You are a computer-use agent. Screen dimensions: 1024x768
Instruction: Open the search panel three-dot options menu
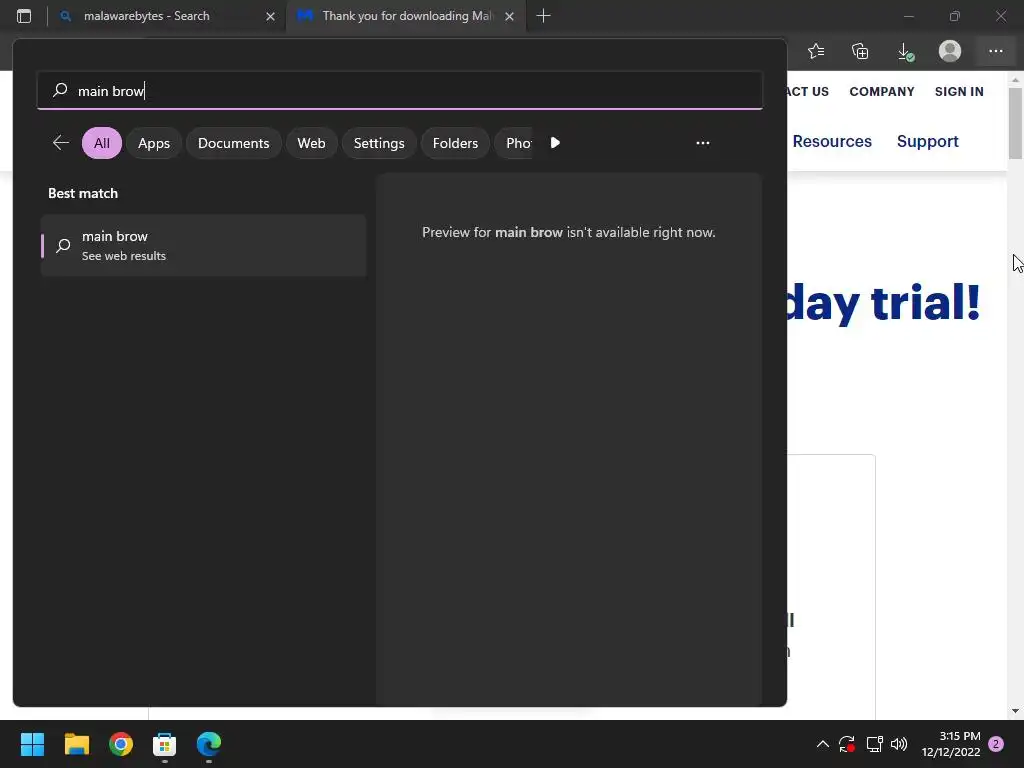[x=703, y=143]
